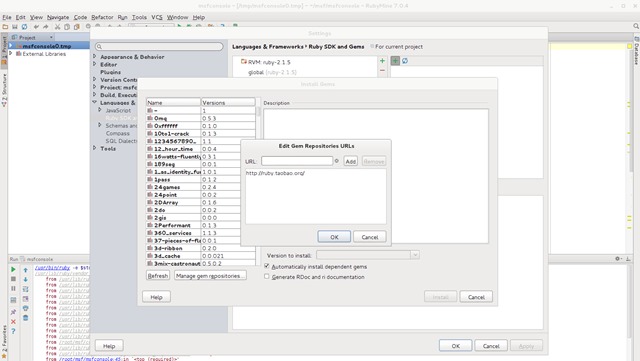Click the green plus add SDK icon

click(x=382, y=61)
